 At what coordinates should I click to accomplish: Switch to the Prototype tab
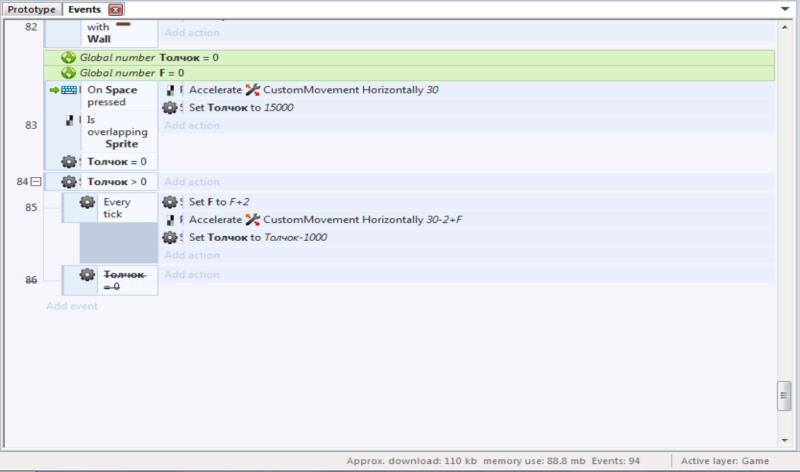31,9
